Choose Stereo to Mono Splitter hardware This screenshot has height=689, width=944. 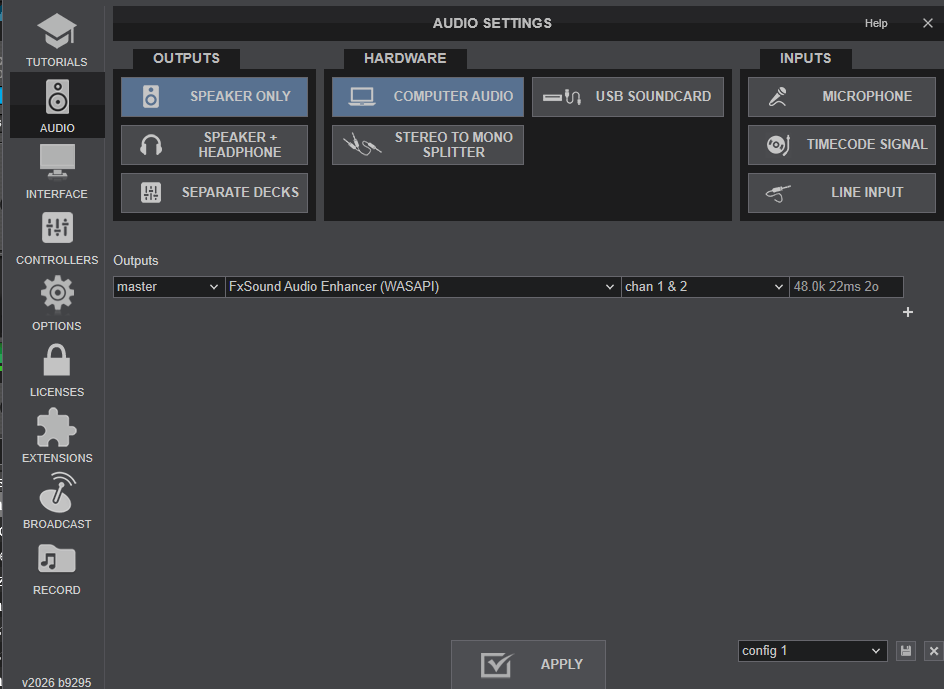427,145
